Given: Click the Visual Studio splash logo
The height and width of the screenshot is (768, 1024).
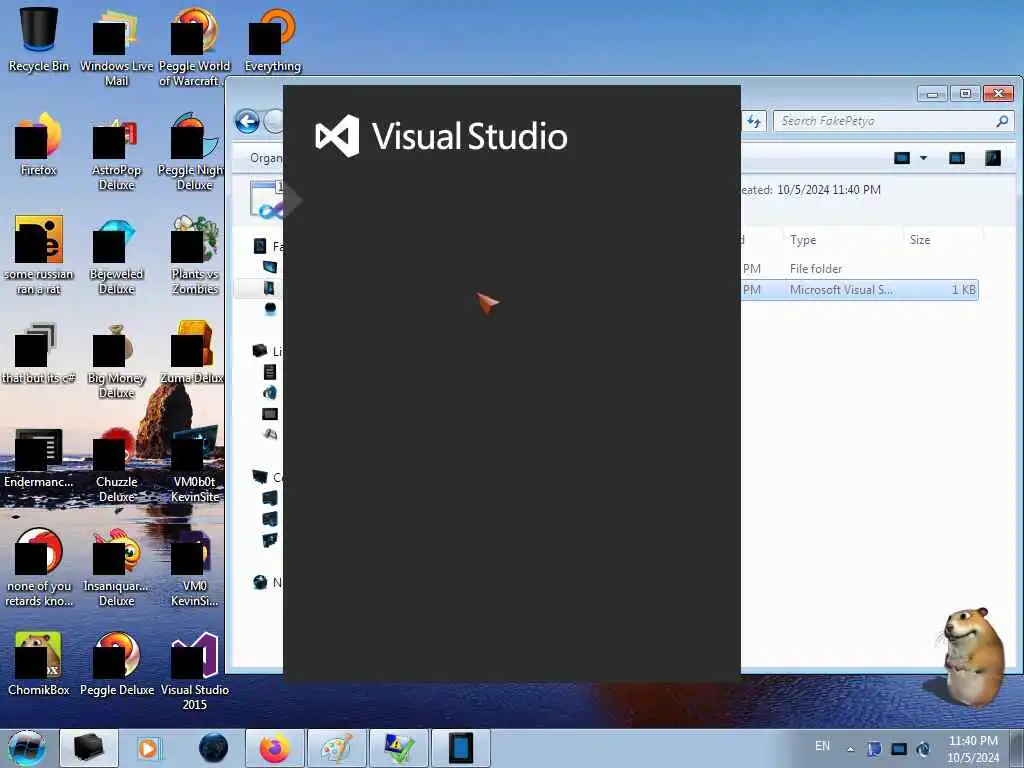Looking at the screenshot, I should 441,136.
